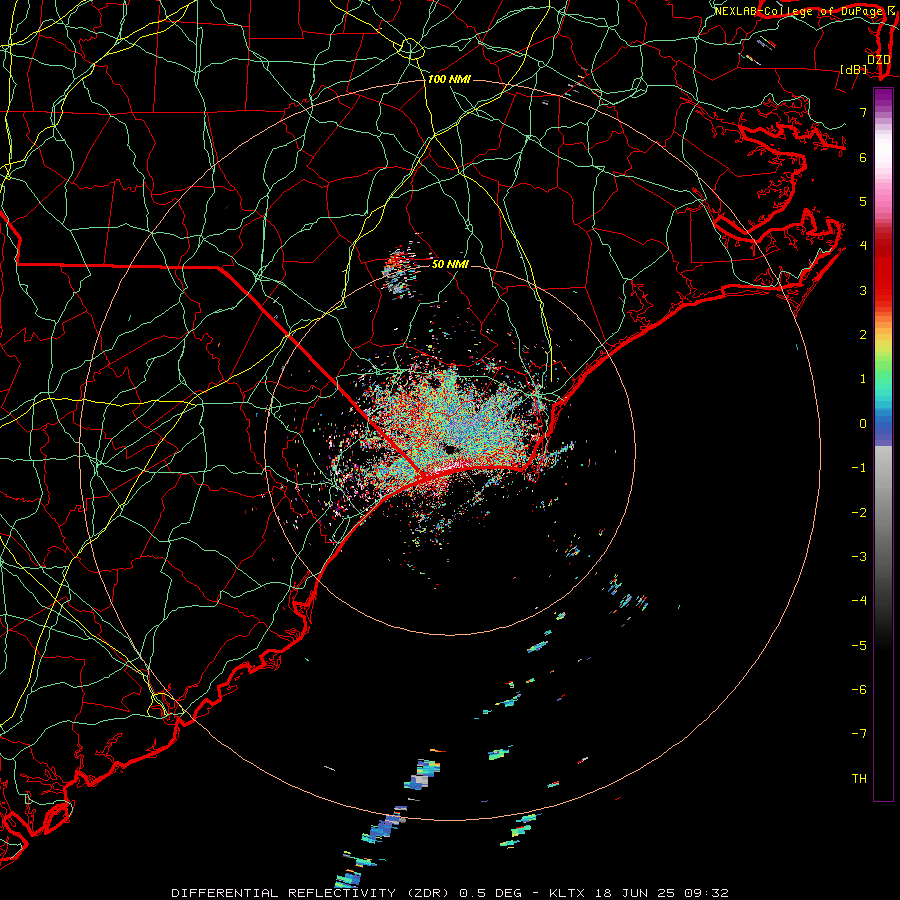Click the DZD color scale title
This screenshot has height=900, width=900.
click(878, 59)
